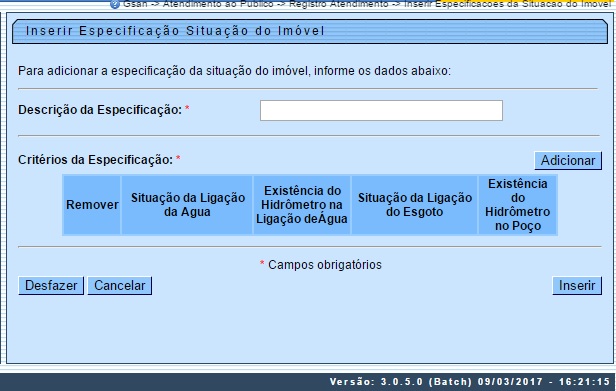Image resolution: width=616 pixels, height=391 pixels.
Task: Select the Situação da Ligação do Esgoto header
Action: click(x=414, y=205)
